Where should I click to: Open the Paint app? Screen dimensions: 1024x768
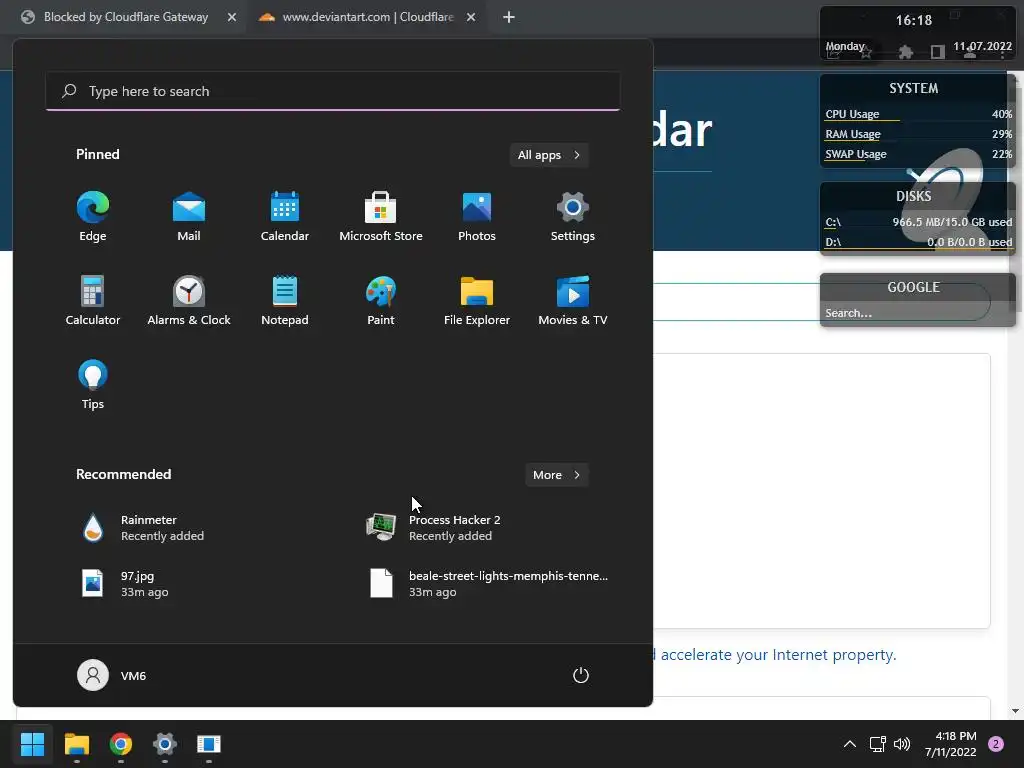coord(381,300)
